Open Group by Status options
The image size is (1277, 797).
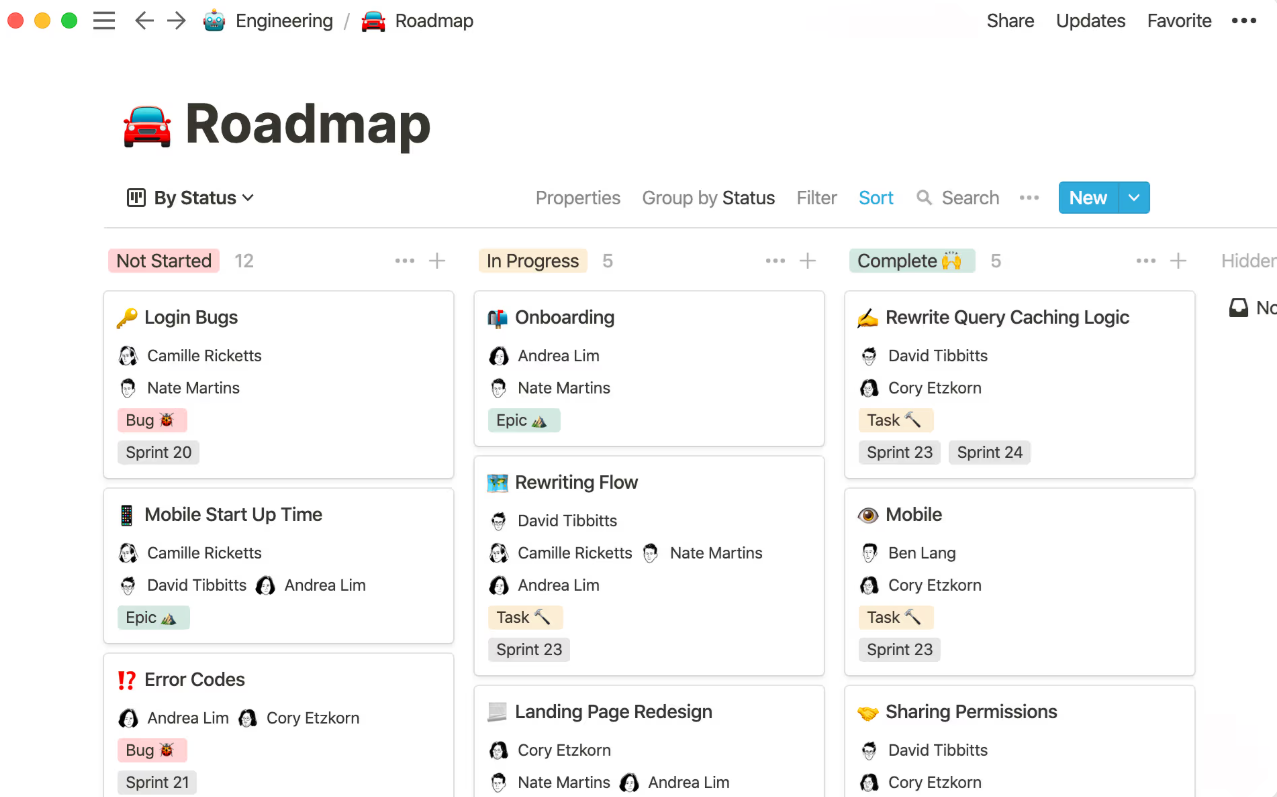click(708, 198)
